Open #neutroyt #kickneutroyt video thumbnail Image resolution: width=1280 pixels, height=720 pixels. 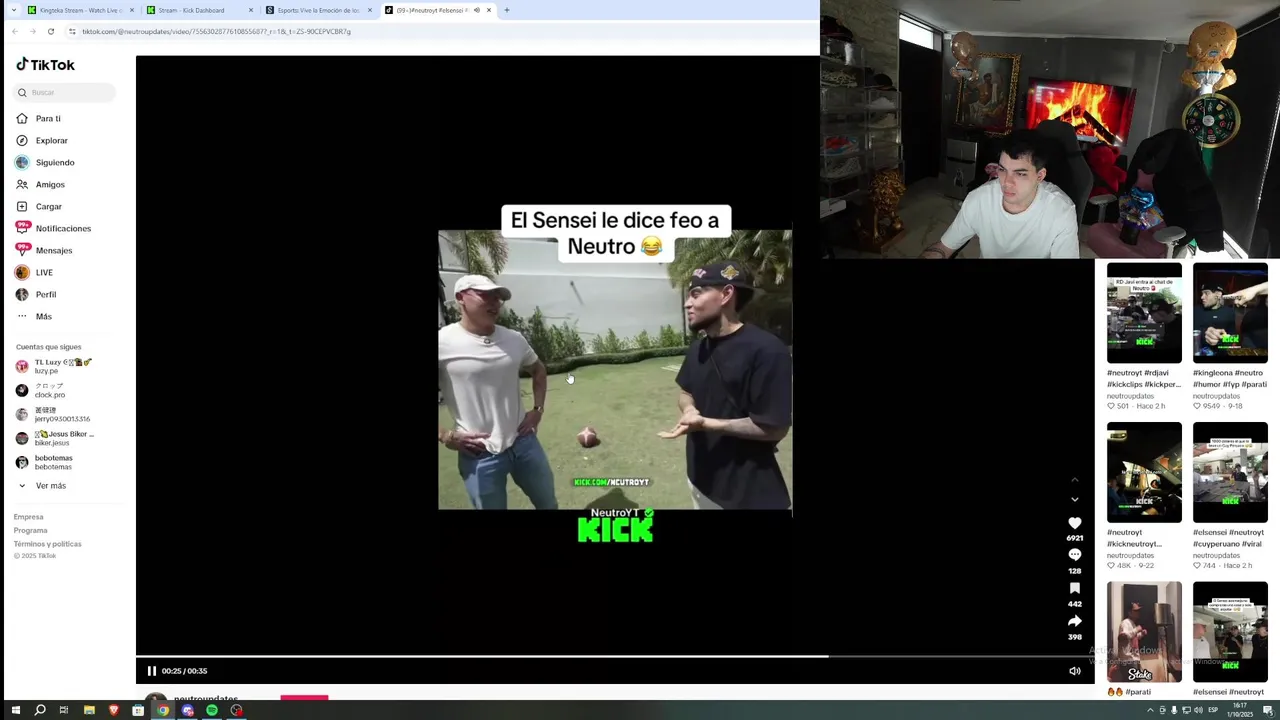pos(1144,472)
